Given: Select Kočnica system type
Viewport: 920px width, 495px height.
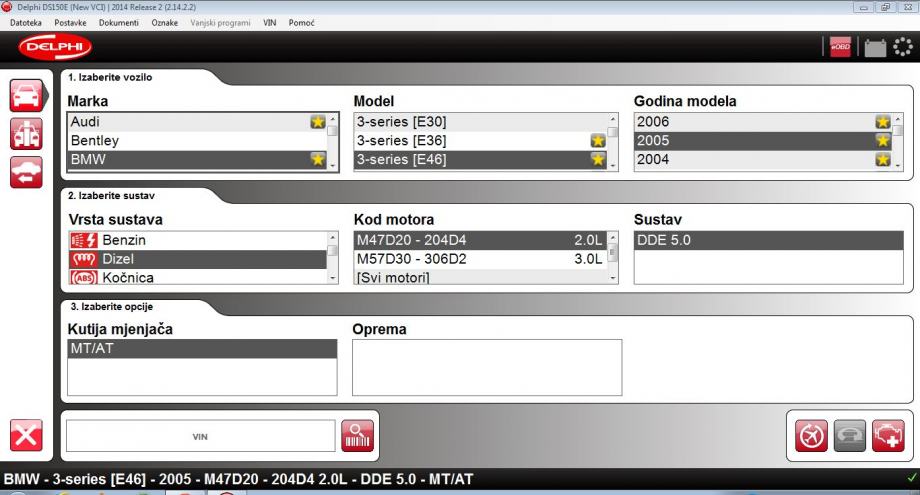Looking at the screenshot, I should 198,277.
